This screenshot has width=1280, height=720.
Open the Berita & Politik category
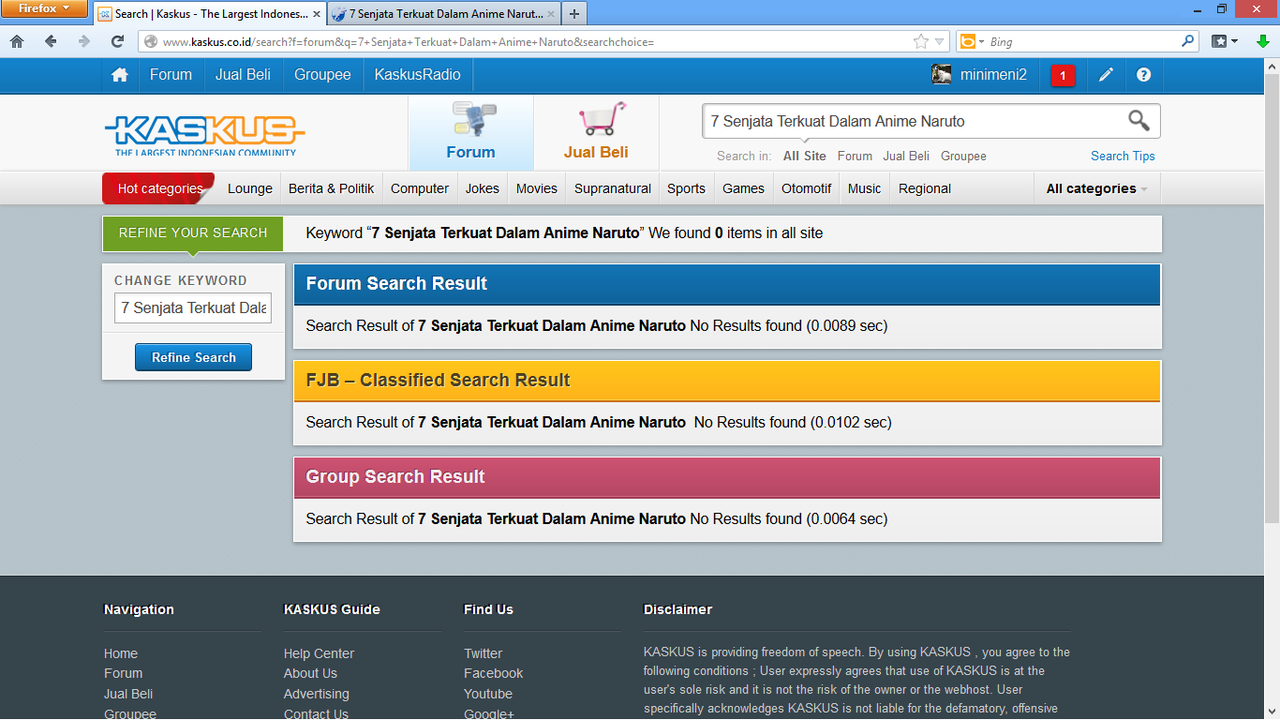pos(331,189)
